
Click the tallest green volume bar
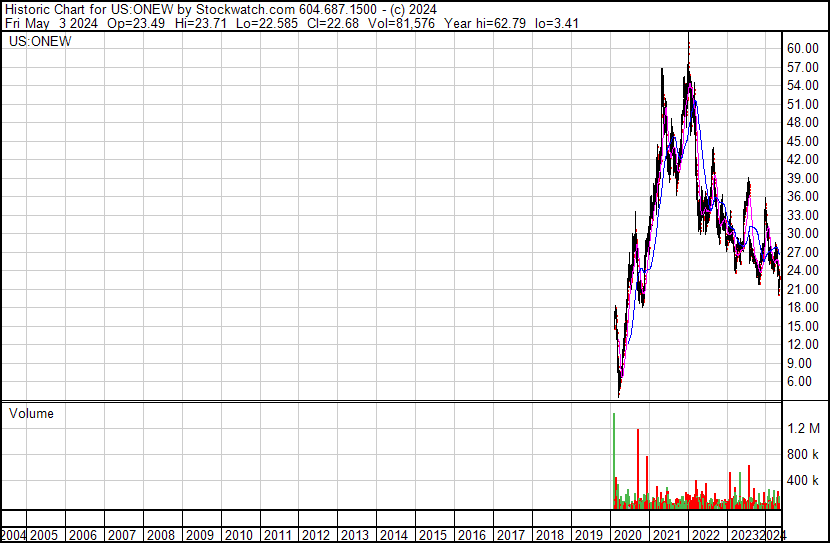(x=613, y=460)
